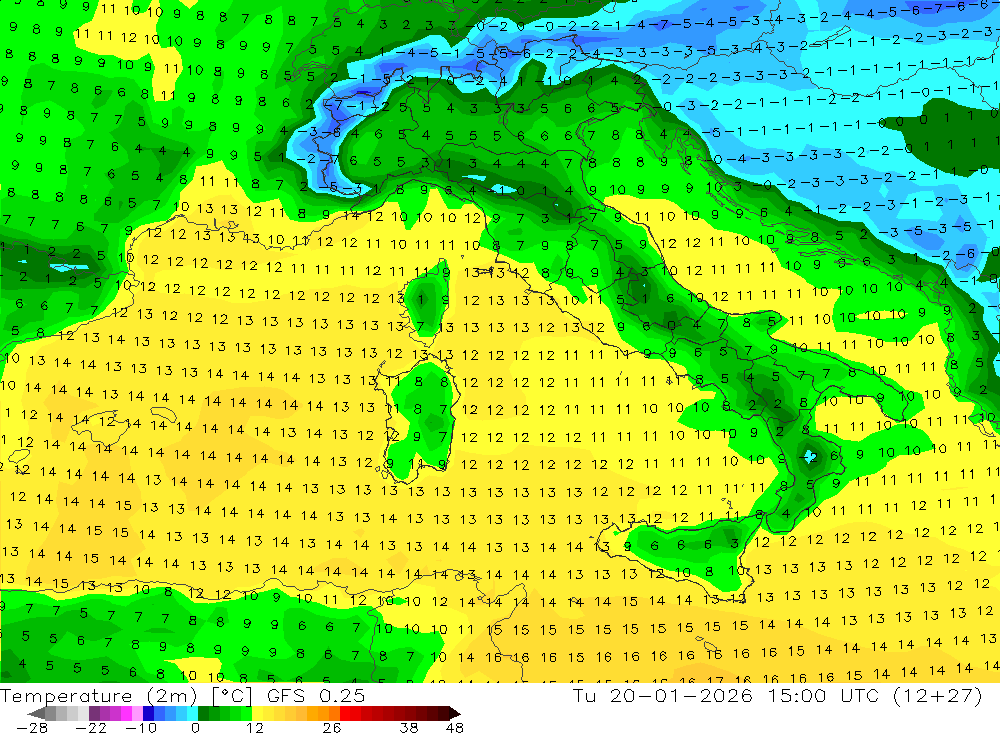Click the green Corsica island area
The width and height of the screenshot is (1000, 733).
click(427, 300)
